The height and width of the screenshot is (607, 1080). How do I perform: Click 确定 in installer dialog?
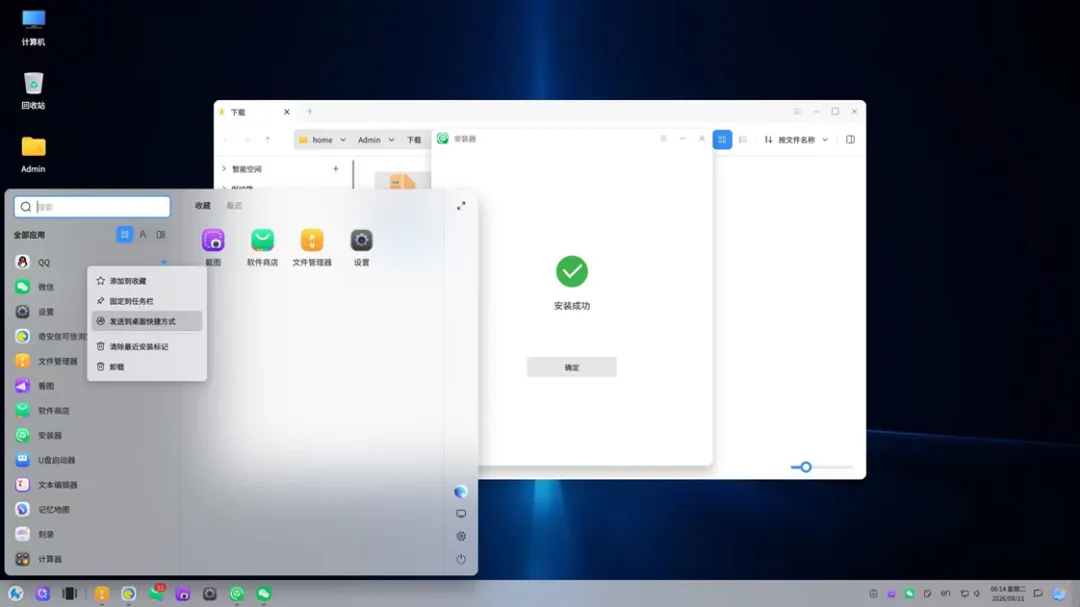572,367
